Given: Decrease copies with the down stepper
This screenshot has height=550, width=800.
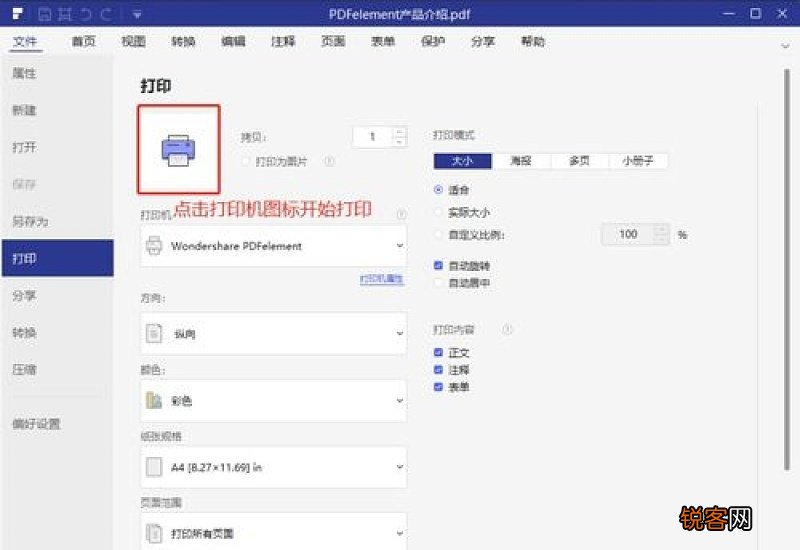Looking at the screenshot, I should 399,142.
